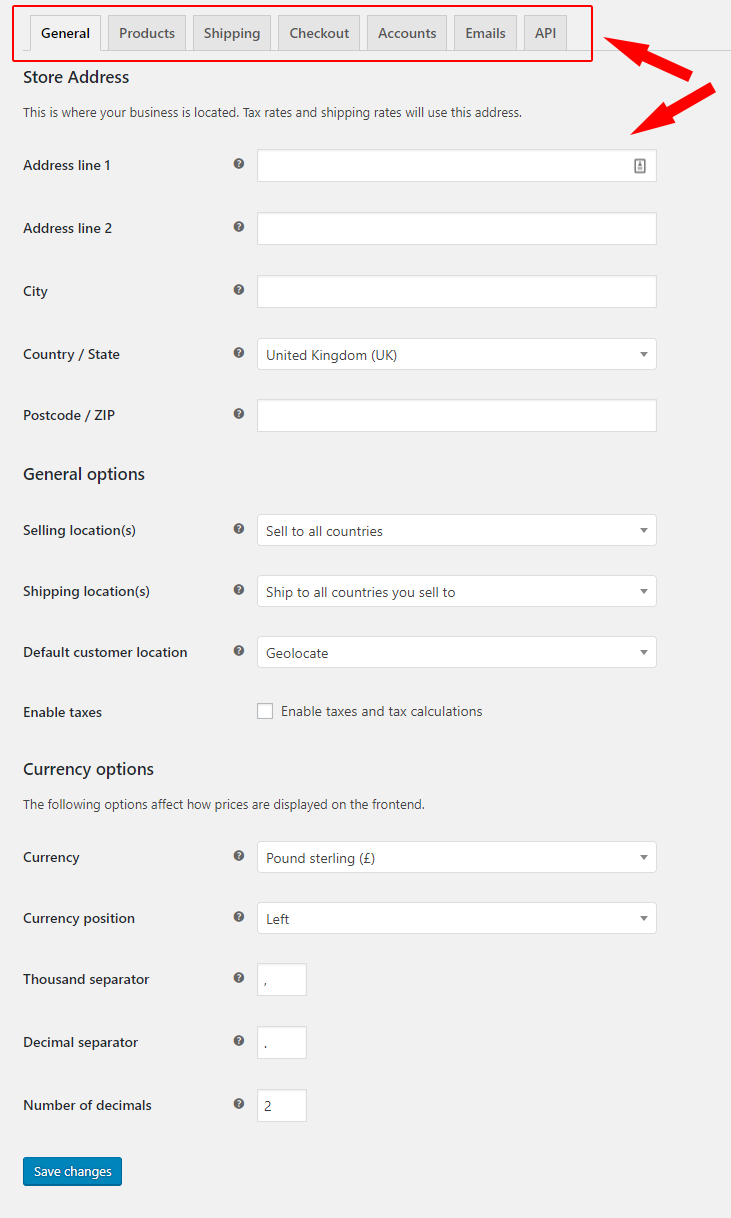Expand the Selling location(s) dropdown

click(x=457, y=530)
